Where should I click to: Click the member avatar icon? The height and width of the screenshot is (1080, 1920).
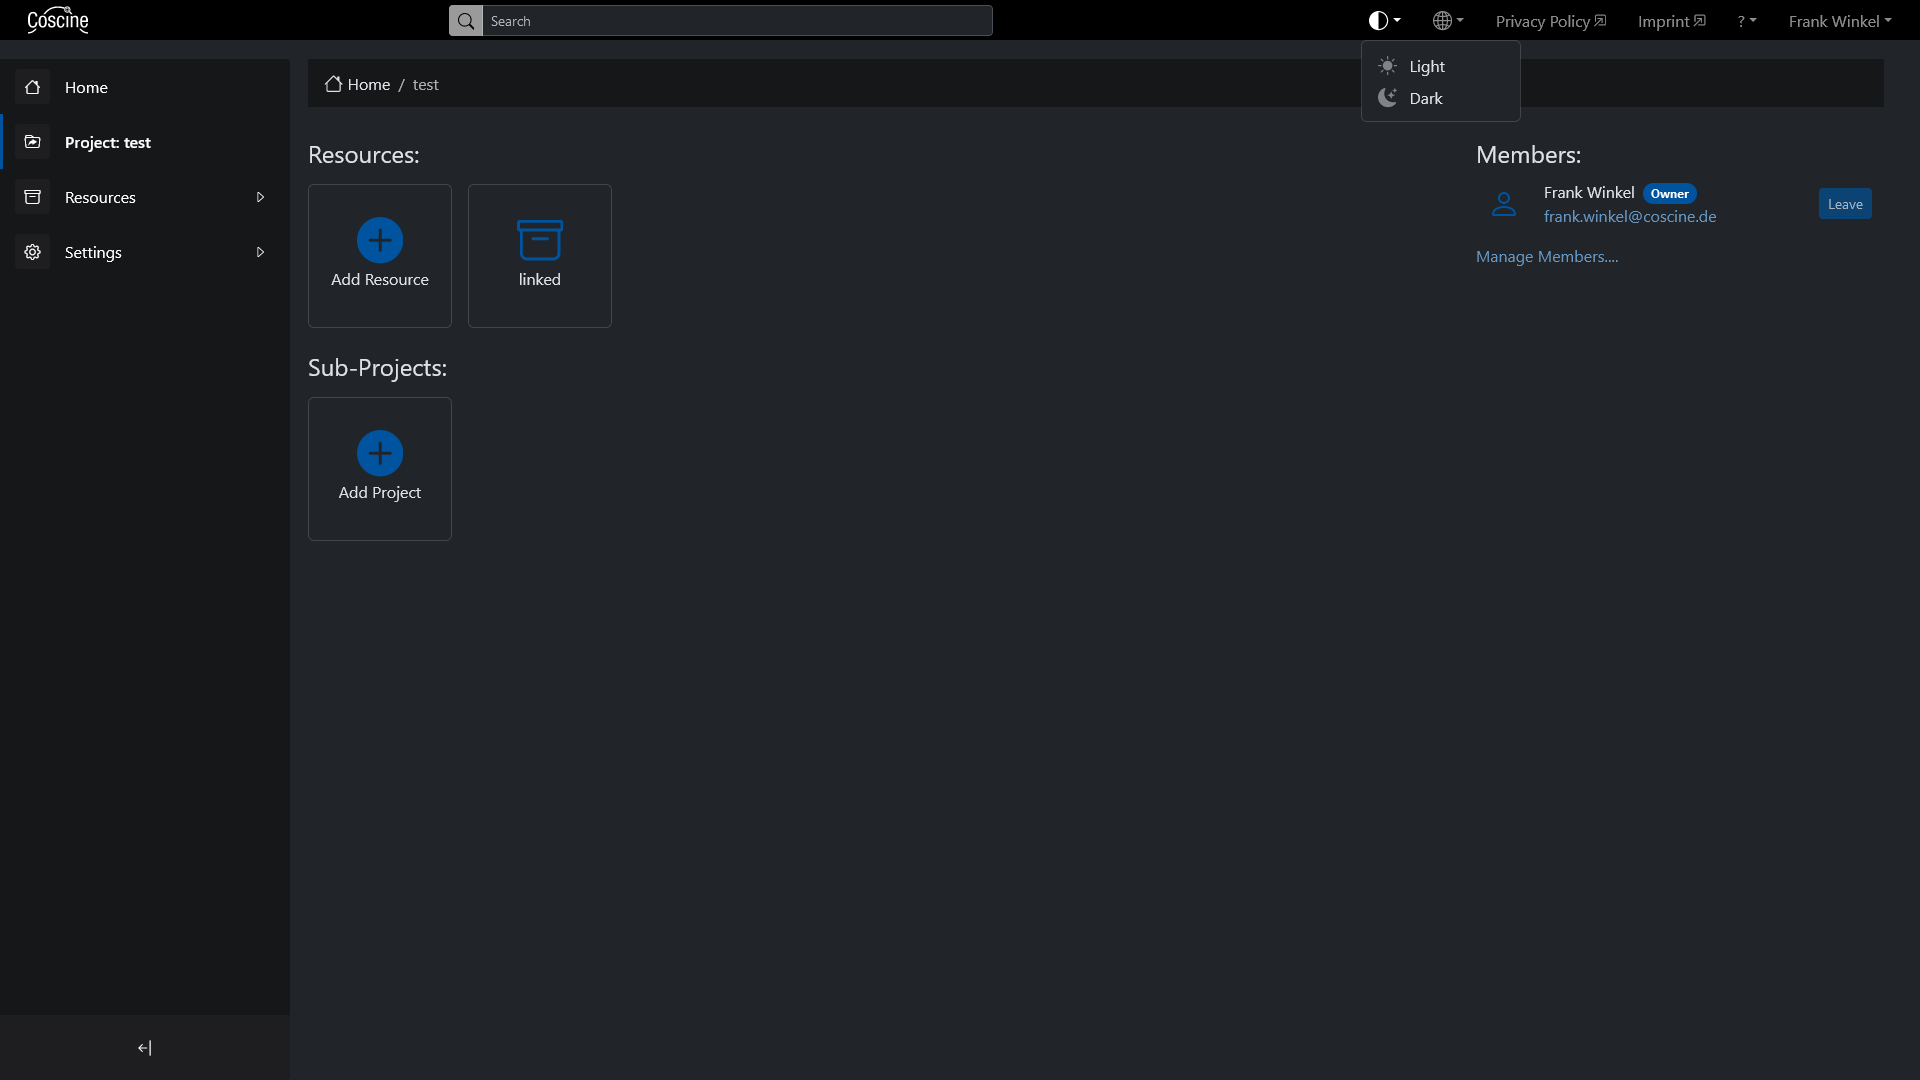[x=1504, y=204]
